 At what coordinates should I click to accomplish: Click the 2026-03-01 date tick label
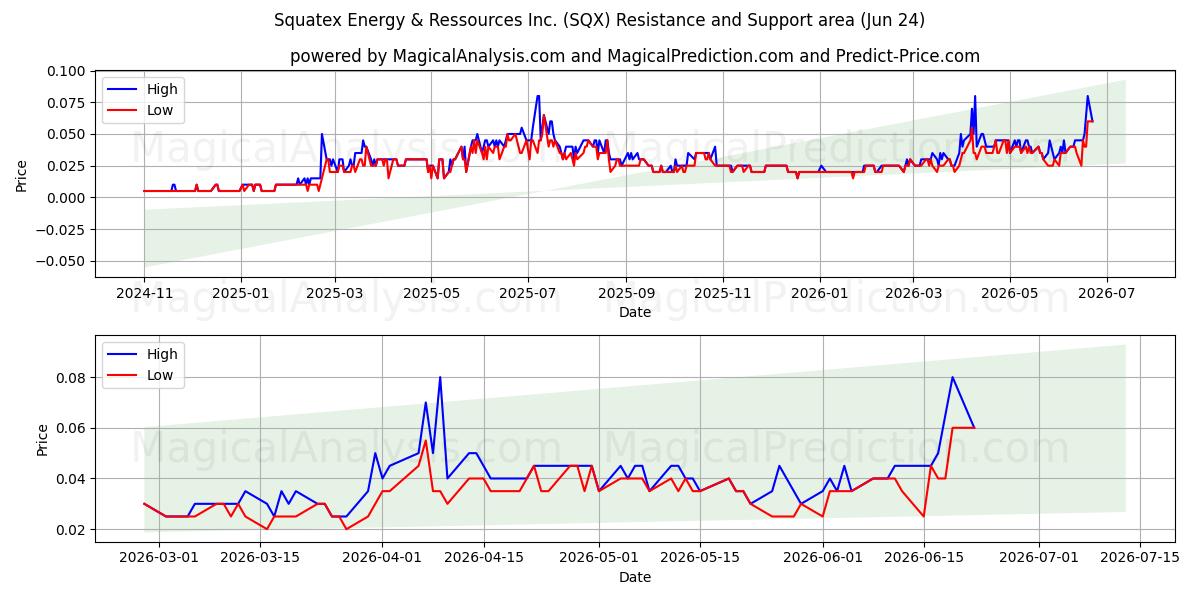(159, 559)
